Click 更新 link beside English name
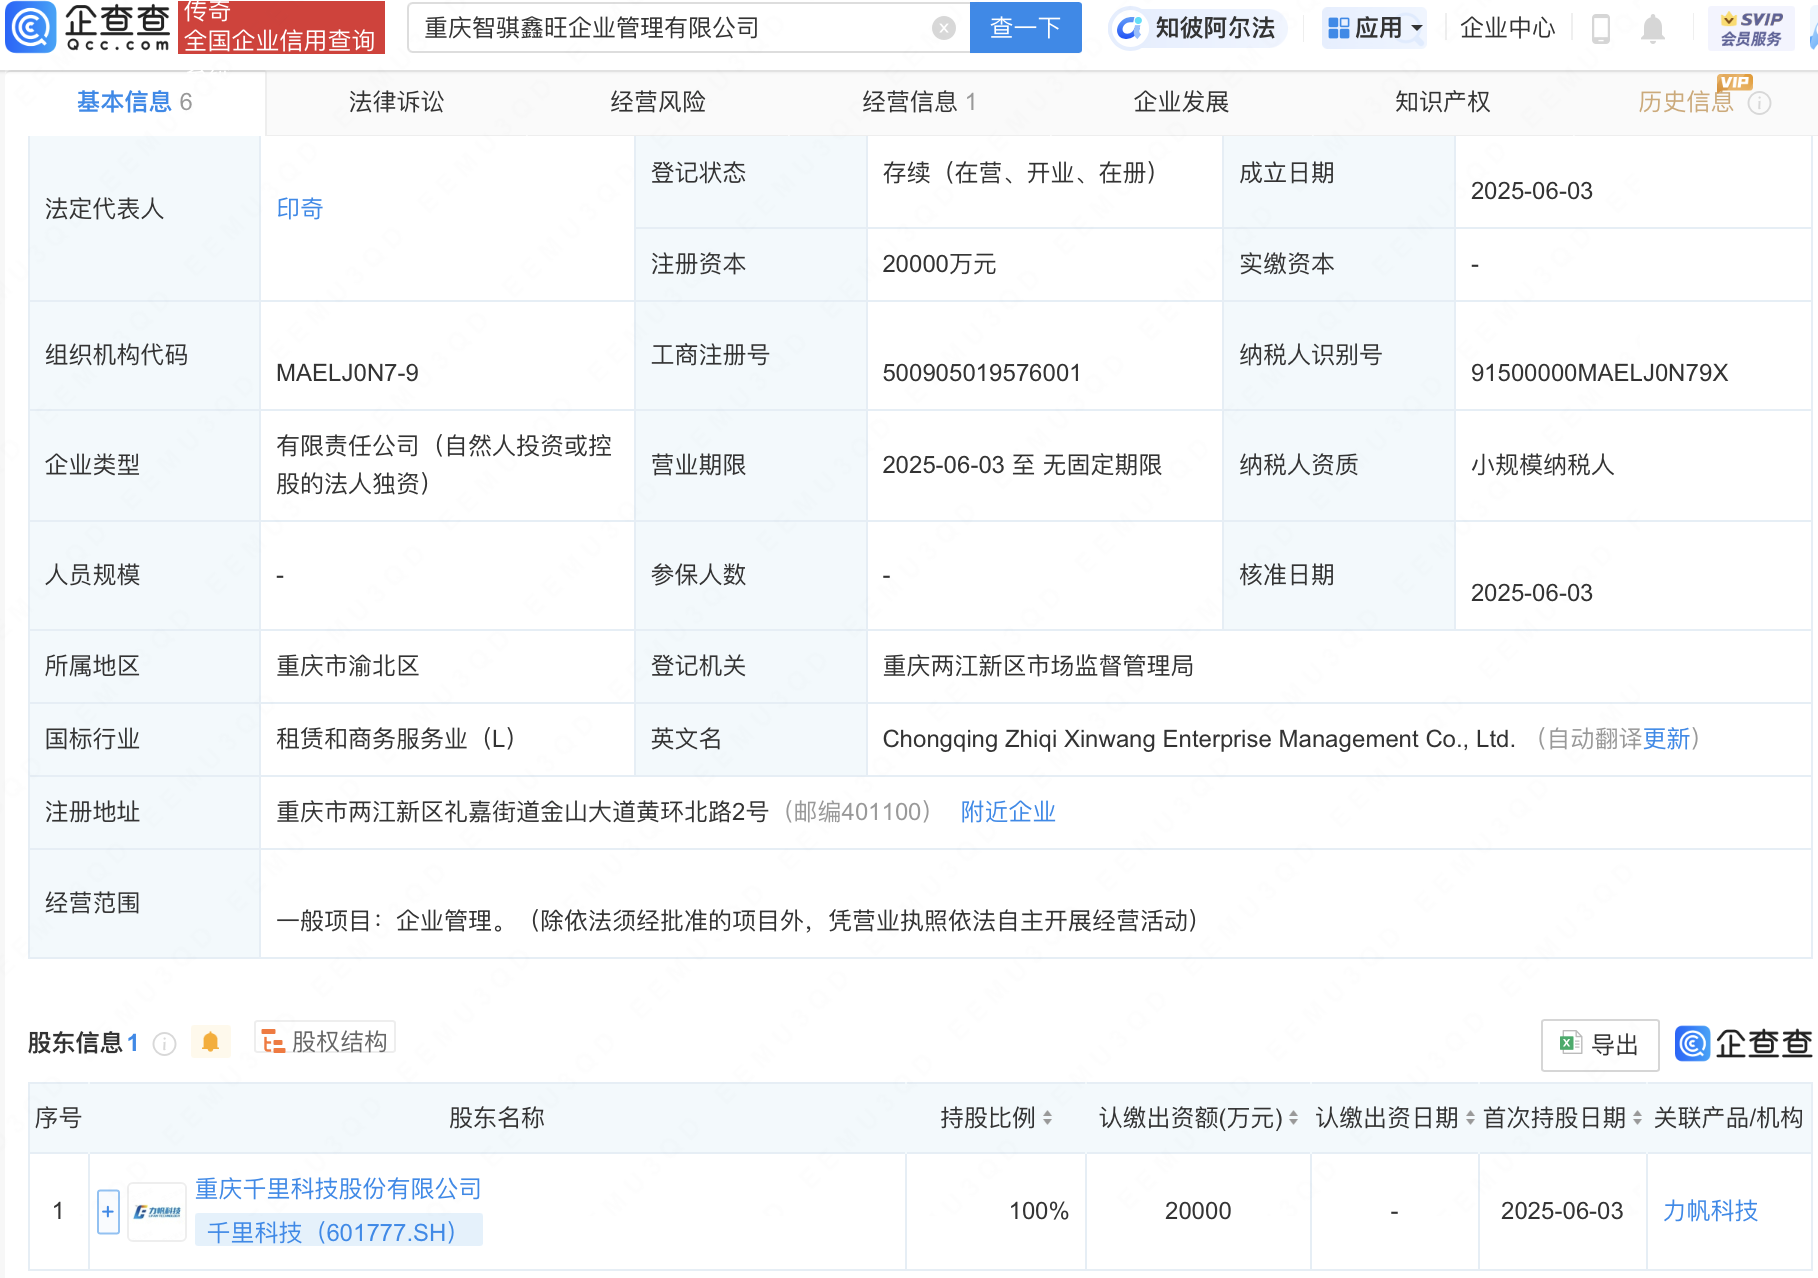Viewport: 1818px width, 1278px height. click(1666, 739)
